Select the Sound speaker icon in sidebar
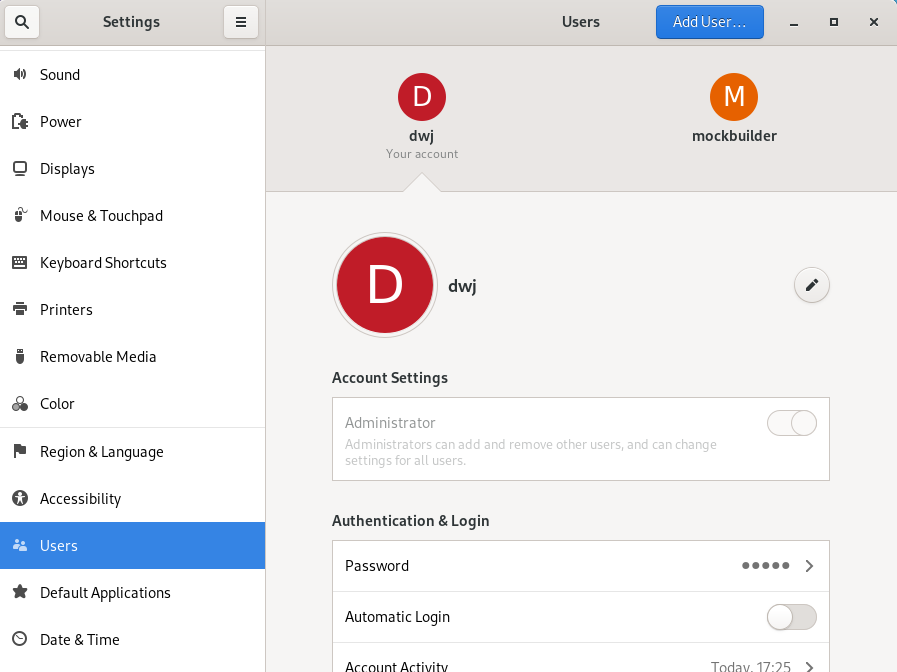The height and width of the screenshot is (672, 897). tap(20, 75)
